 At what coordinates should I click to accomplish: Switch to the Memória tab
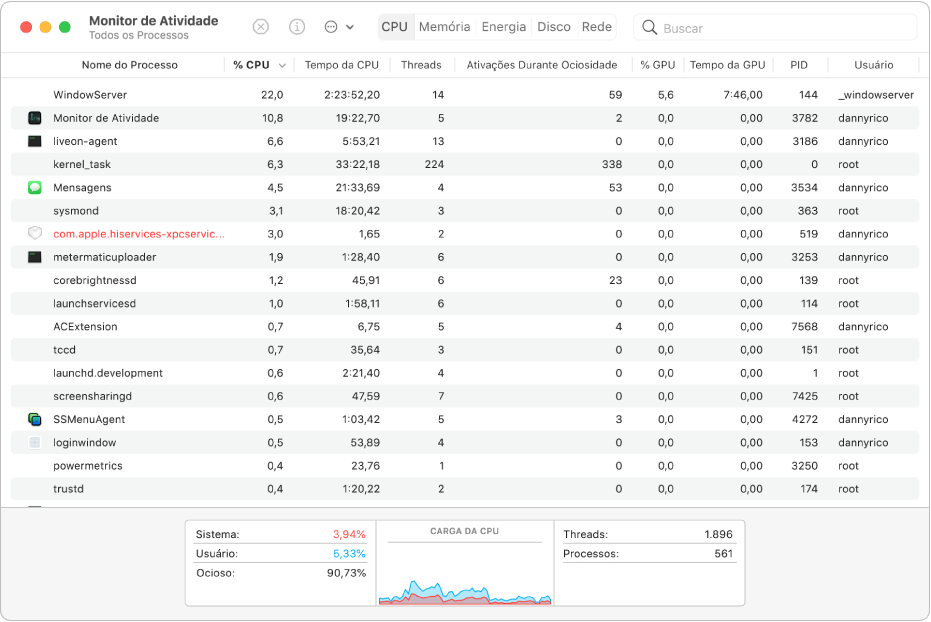[444, 27]
